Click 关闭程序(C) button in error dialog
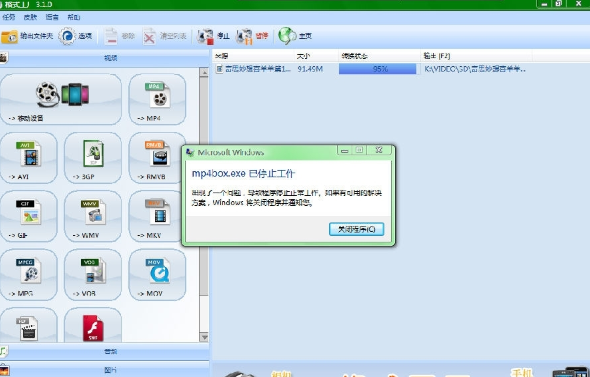This screenshot has height=377, width=590. coord(356,229)
